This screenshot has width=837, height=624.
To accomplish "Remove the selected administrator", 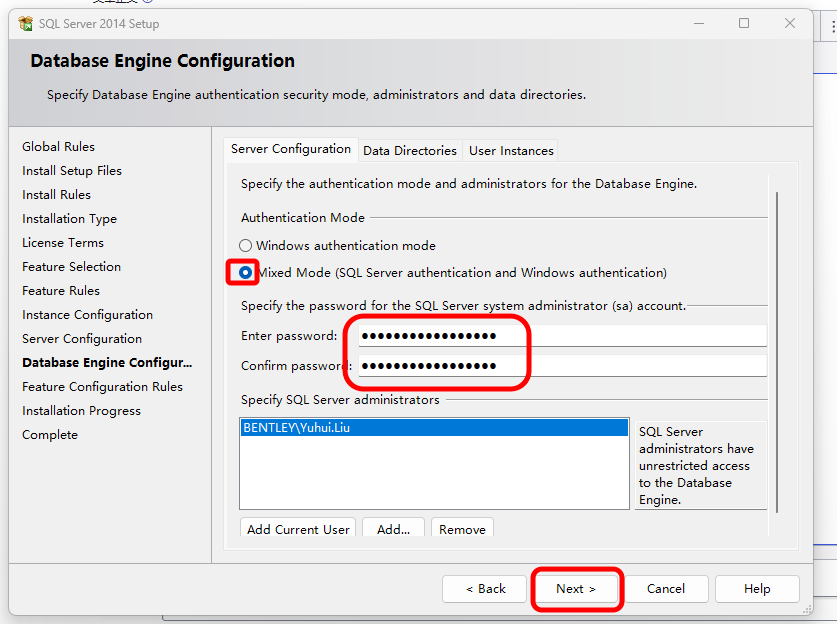I will click(x=462, y=529).
